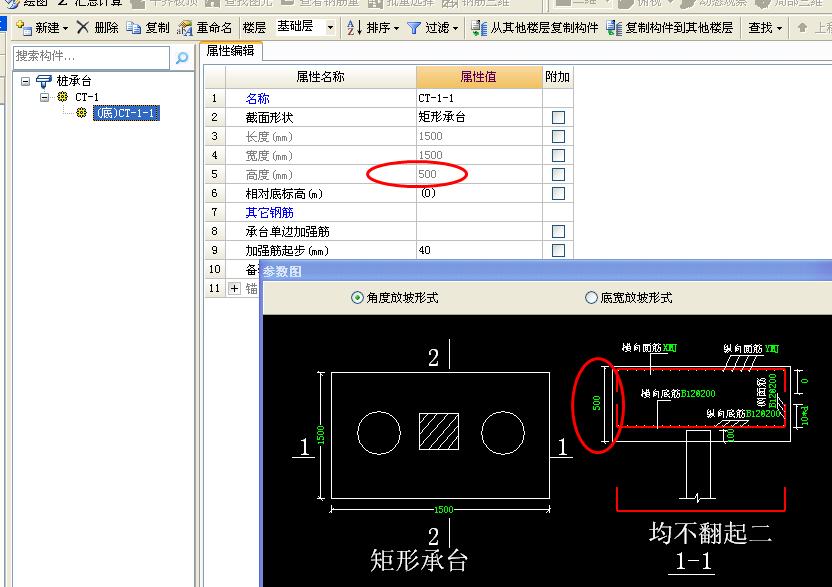This screenshot has height=587, width=832.
Task: Click the 重命名 rename icon
Action: click(185, 28)
